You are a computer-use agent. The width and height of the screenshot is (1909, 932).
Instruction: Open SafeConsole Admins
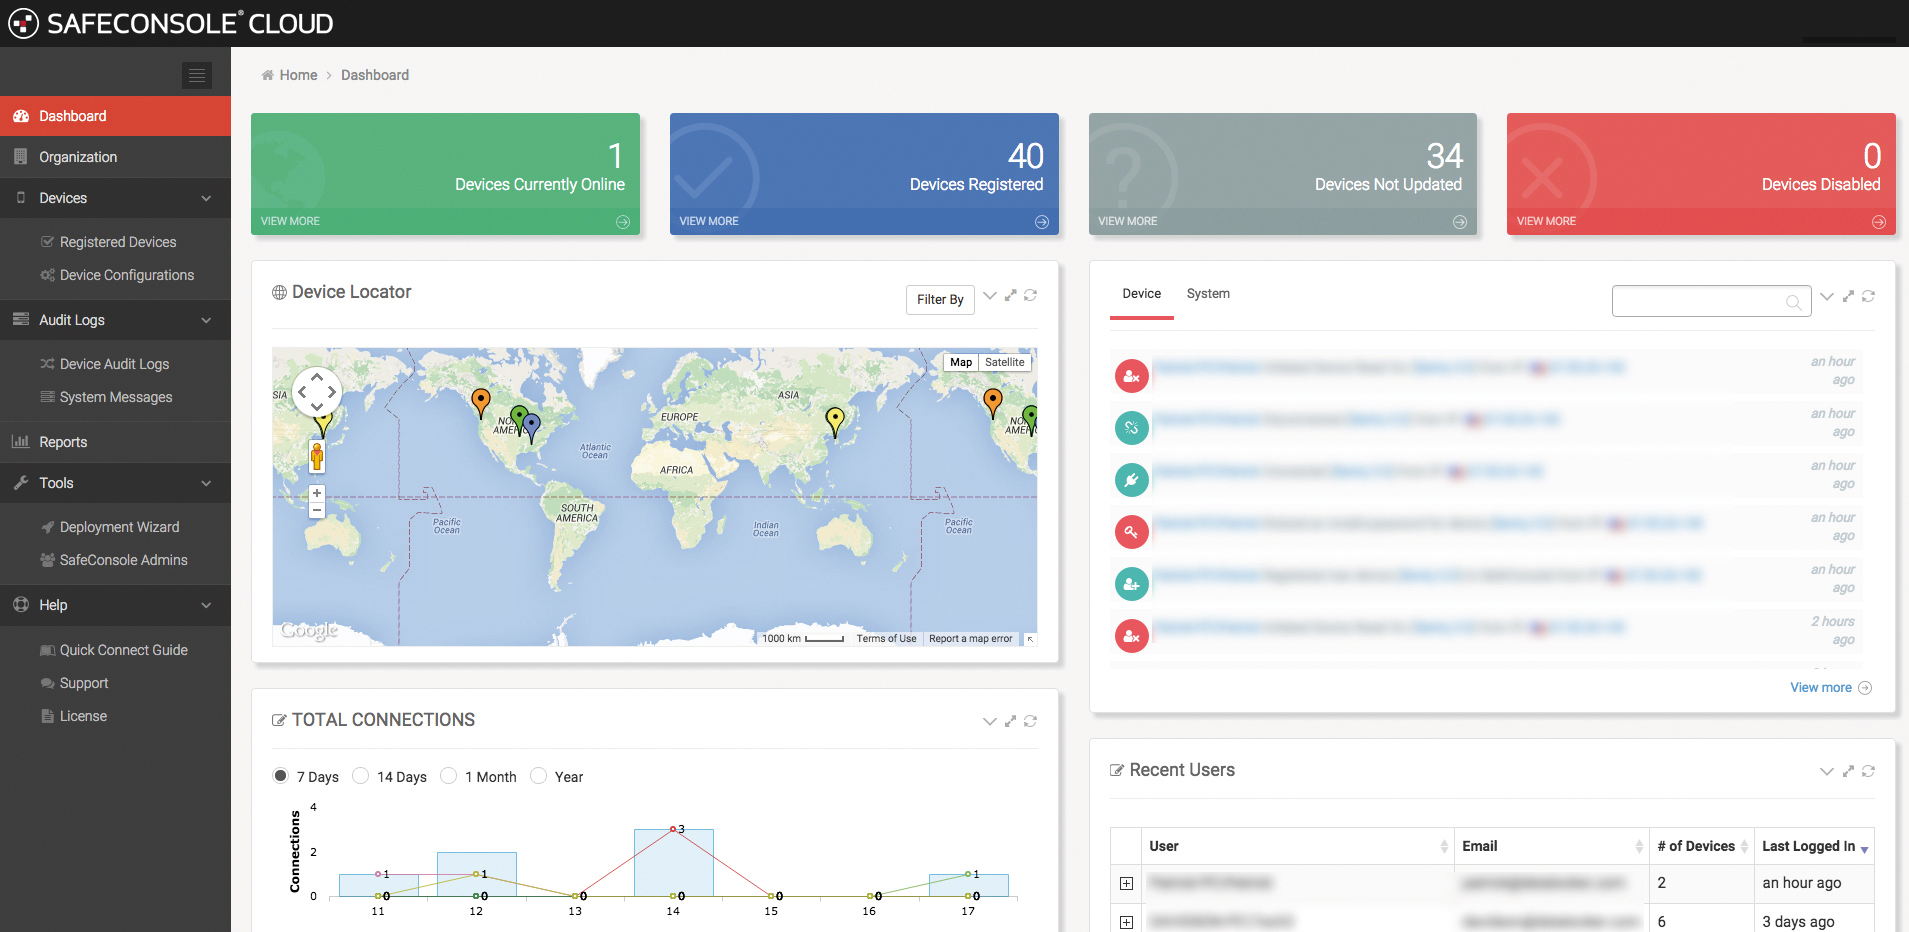click(x=123, y=560)
